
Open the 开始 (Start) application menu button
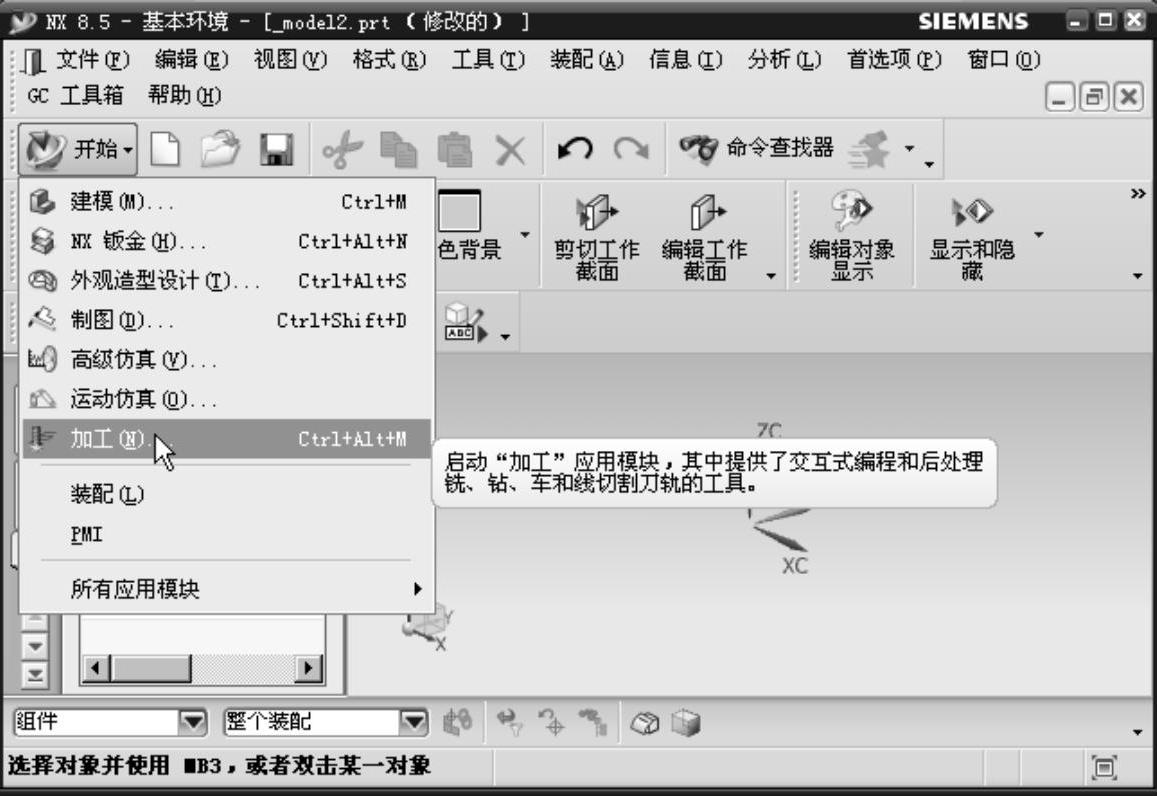pos(77,149)
